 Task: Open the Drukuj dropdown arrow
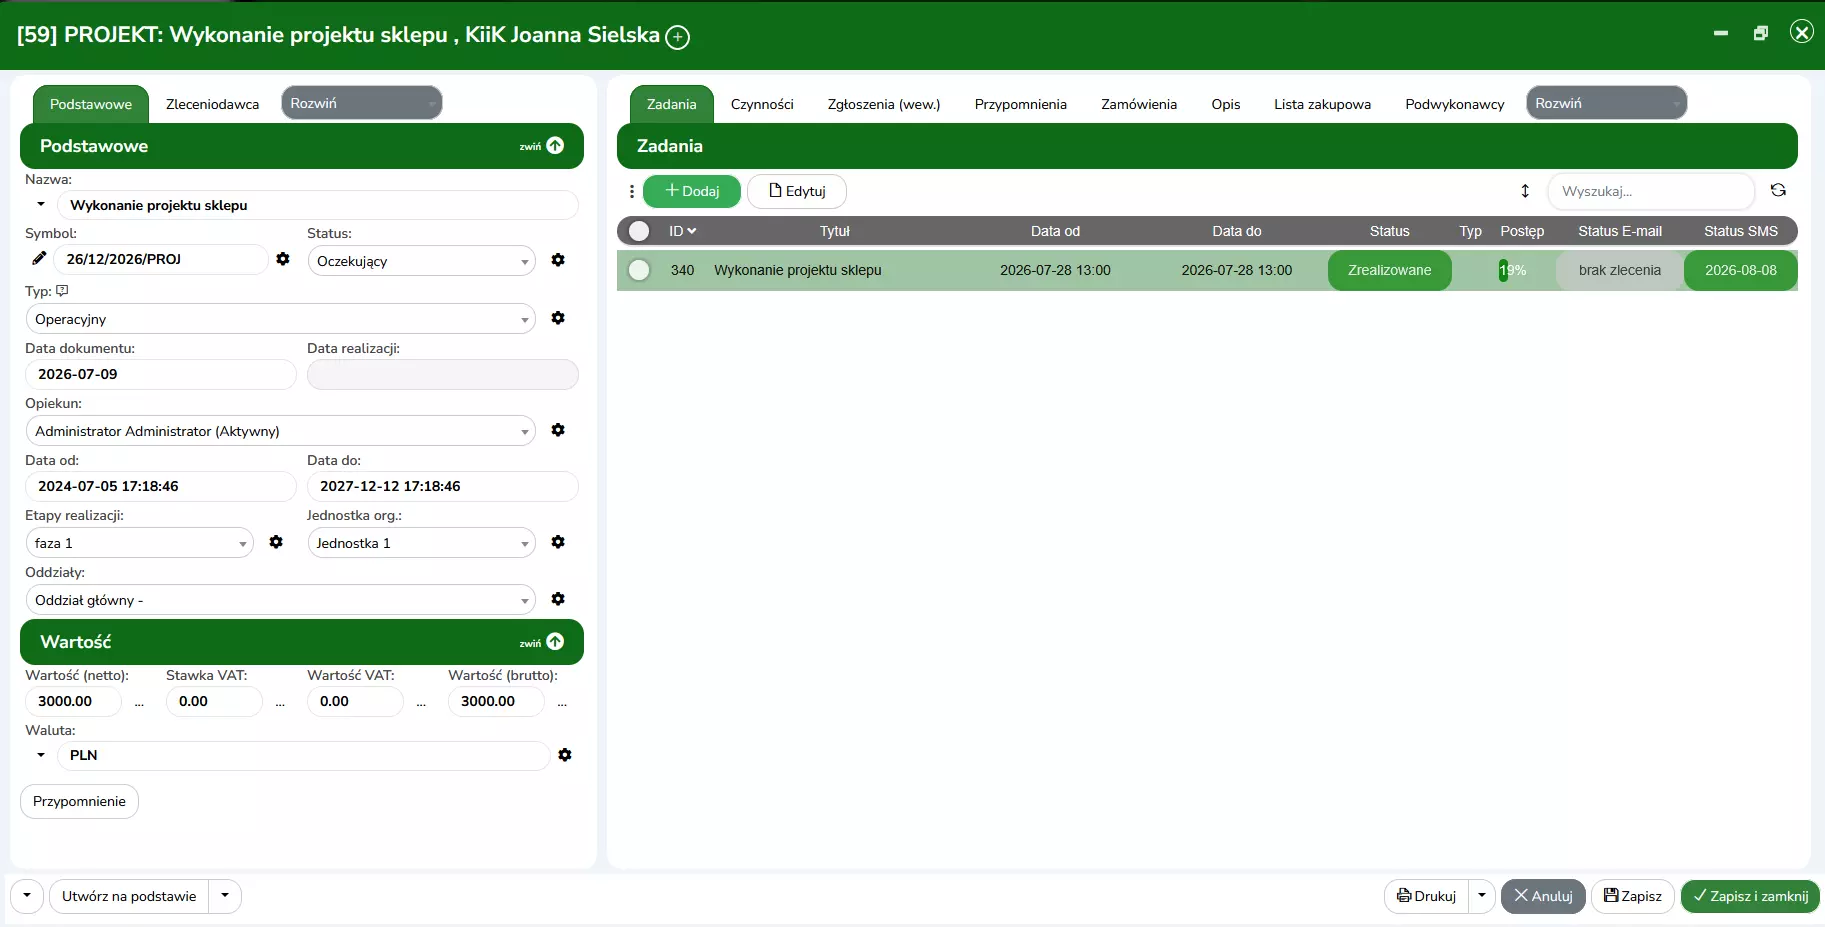(x=1482, y=895)
